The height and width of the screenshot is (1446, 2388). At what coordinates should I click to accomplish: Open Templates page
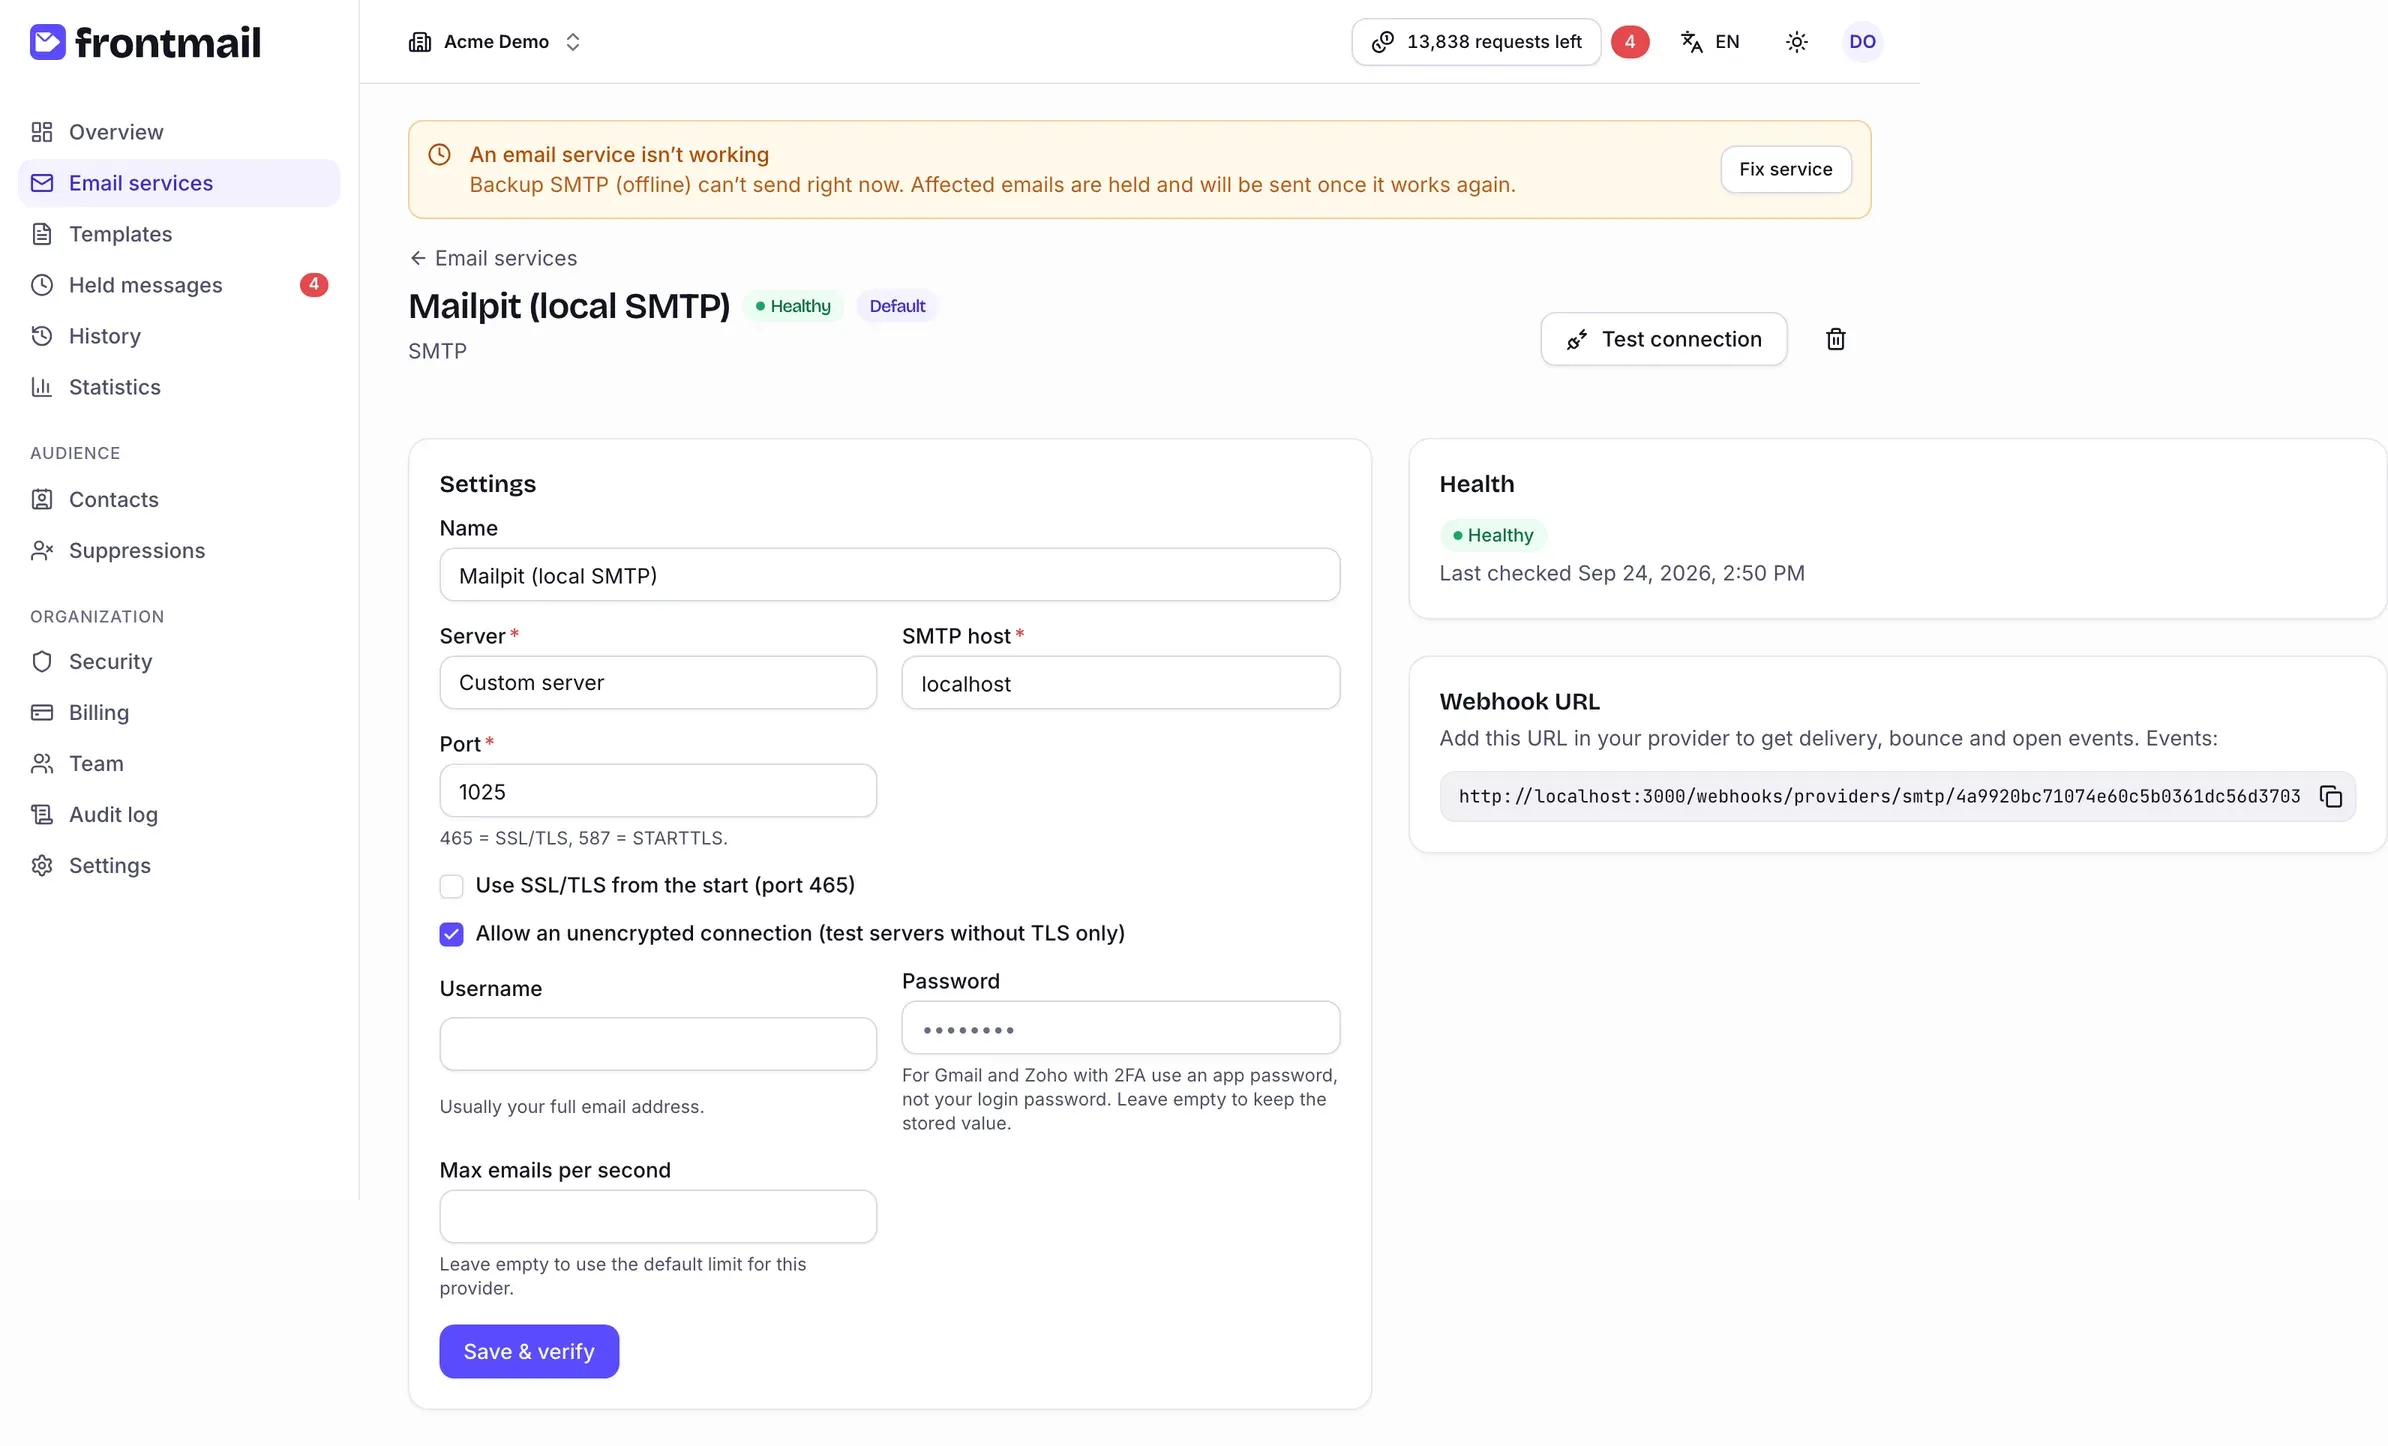pyautogui.click(x=179, y=234)
